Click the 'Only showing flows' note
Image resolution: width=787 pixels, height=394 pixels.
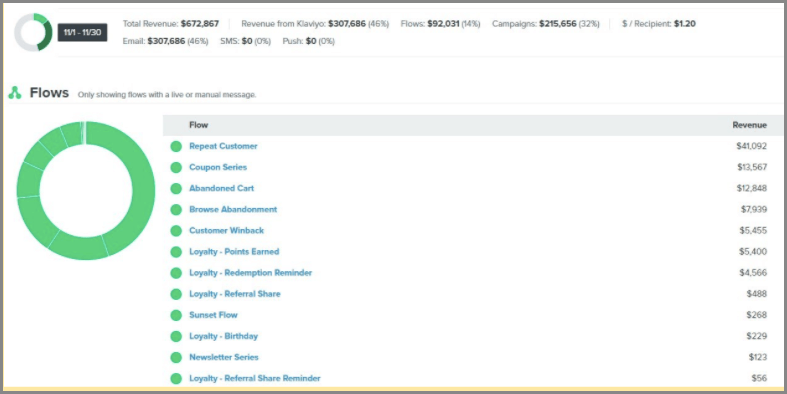pyautogui.click(x=167, y=95)
